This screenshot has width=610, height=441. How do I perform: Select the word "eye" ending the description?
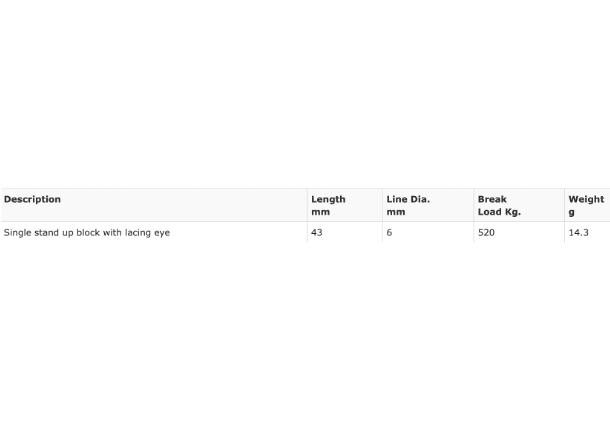(162, 233)
